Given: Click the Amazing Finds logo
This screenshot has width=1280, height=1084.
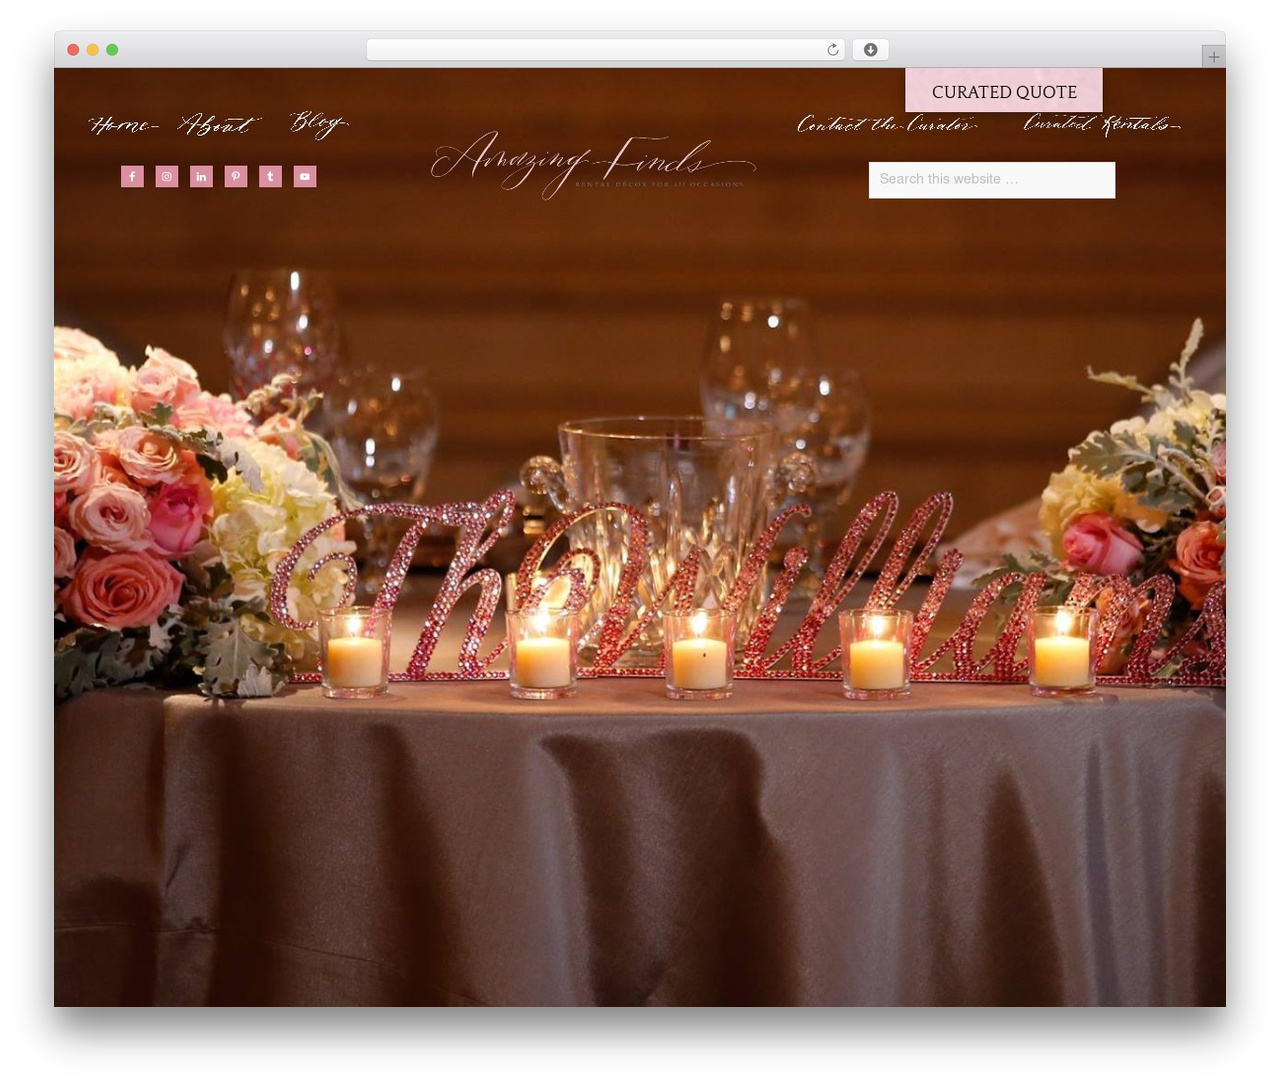Looking at the screenshot, I should pos(593,164).
